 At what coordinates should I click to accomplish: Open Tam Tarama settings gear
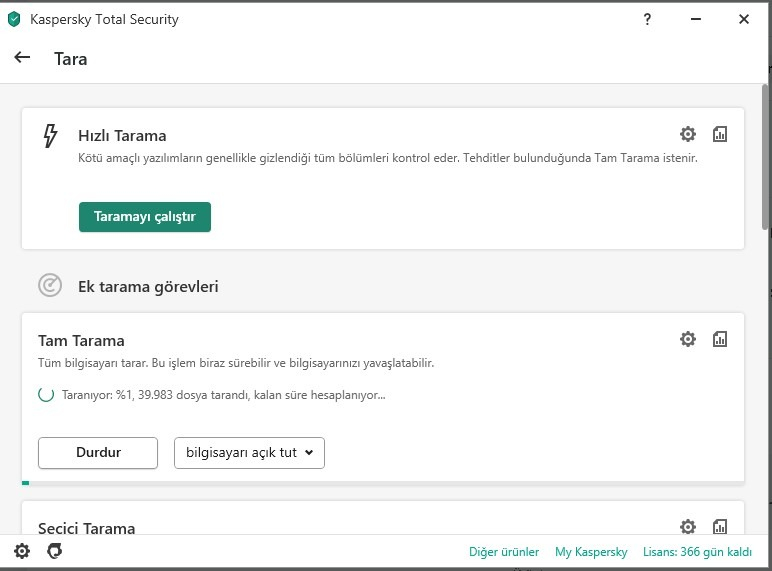coord(687,339)
